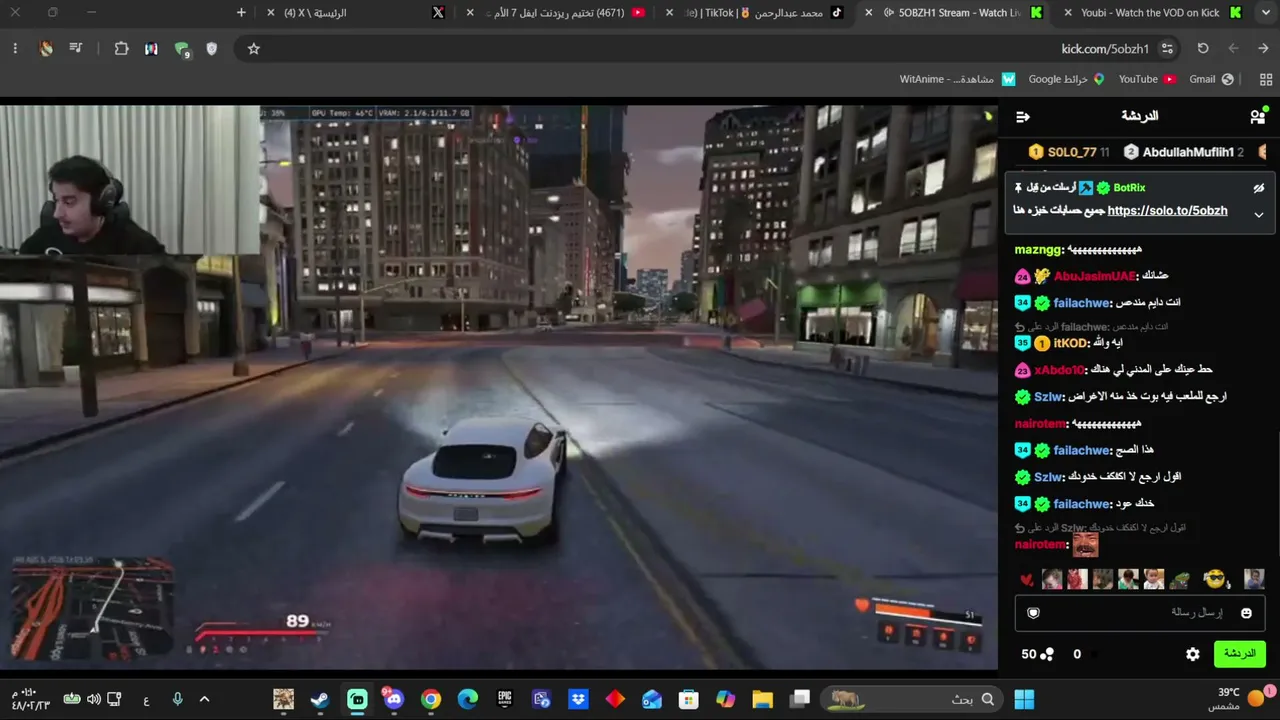
Task: Open Discord from the taskbar
Action: tap(394, 699)
